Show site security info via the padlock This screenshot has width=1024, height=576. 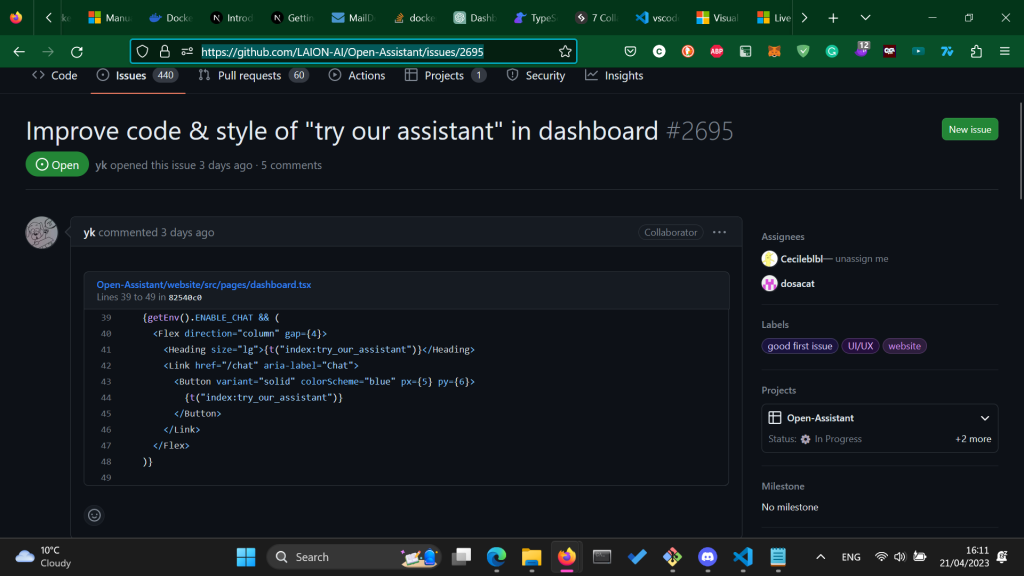pos(165,52)
